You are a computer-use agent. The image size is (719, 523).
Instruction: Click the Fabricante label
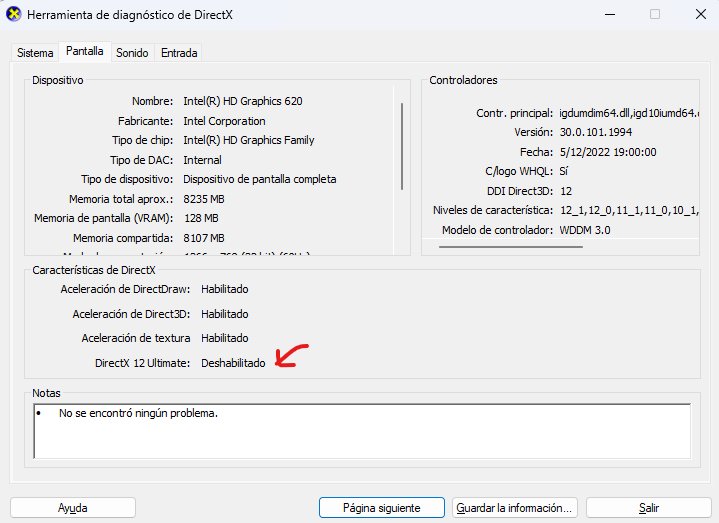pyautogui.click(x=145, y=121)
